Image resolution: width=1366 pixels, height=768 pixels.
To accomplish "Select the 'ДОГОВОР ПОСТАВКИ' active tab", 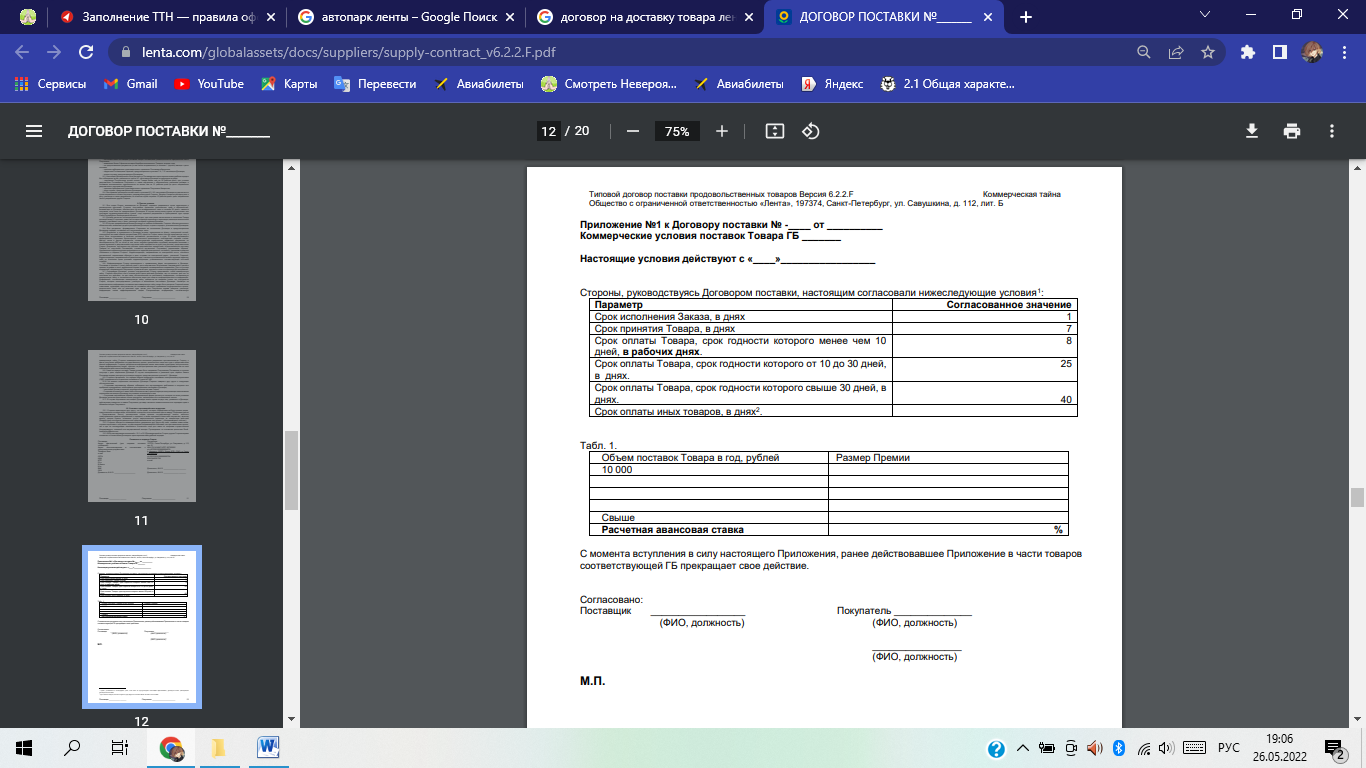I will click(883, 17).
